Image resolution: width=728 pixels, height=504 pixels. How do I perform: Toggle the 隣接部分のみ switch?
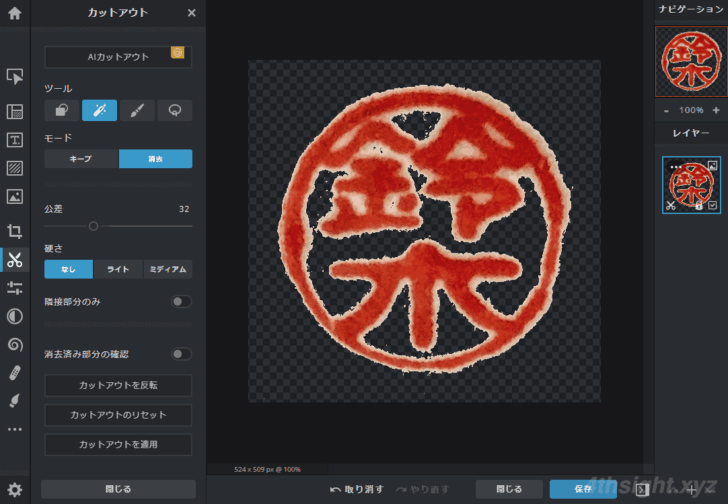click(x=180, y=301)
